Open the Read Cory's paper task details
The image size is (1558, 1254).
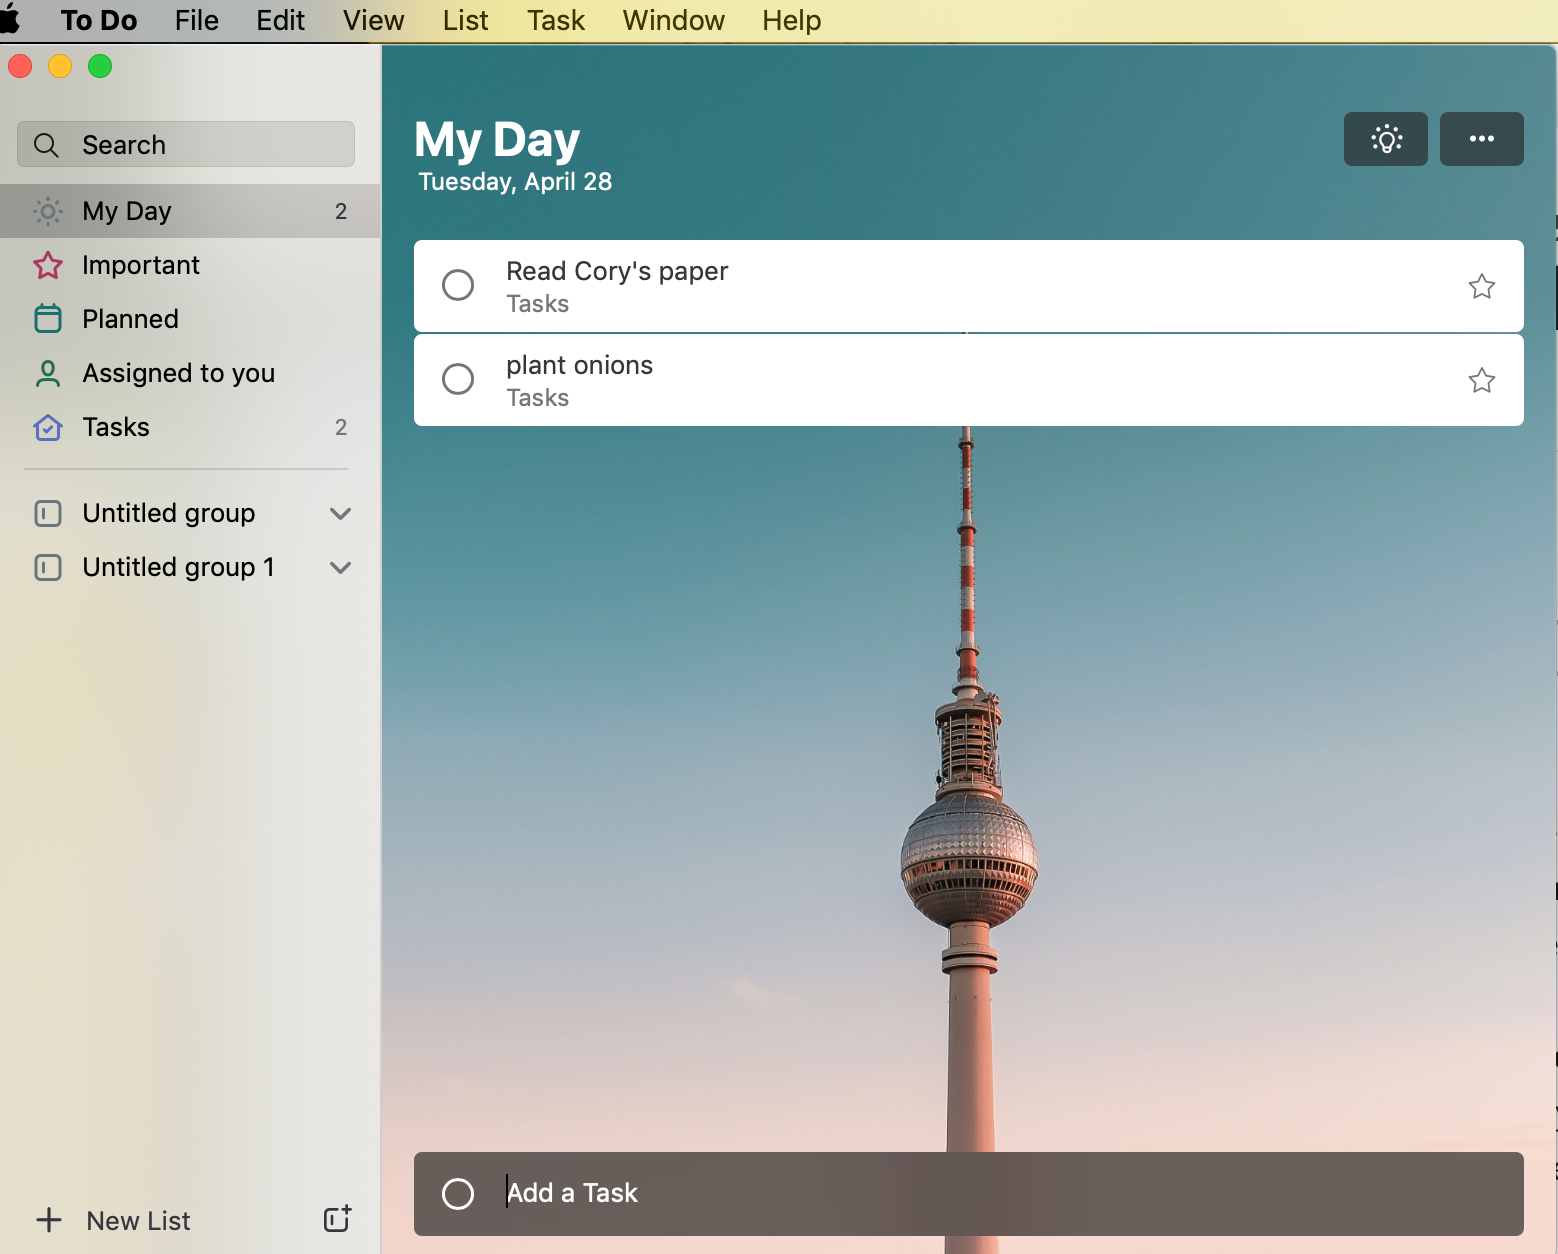click(969, 286)
